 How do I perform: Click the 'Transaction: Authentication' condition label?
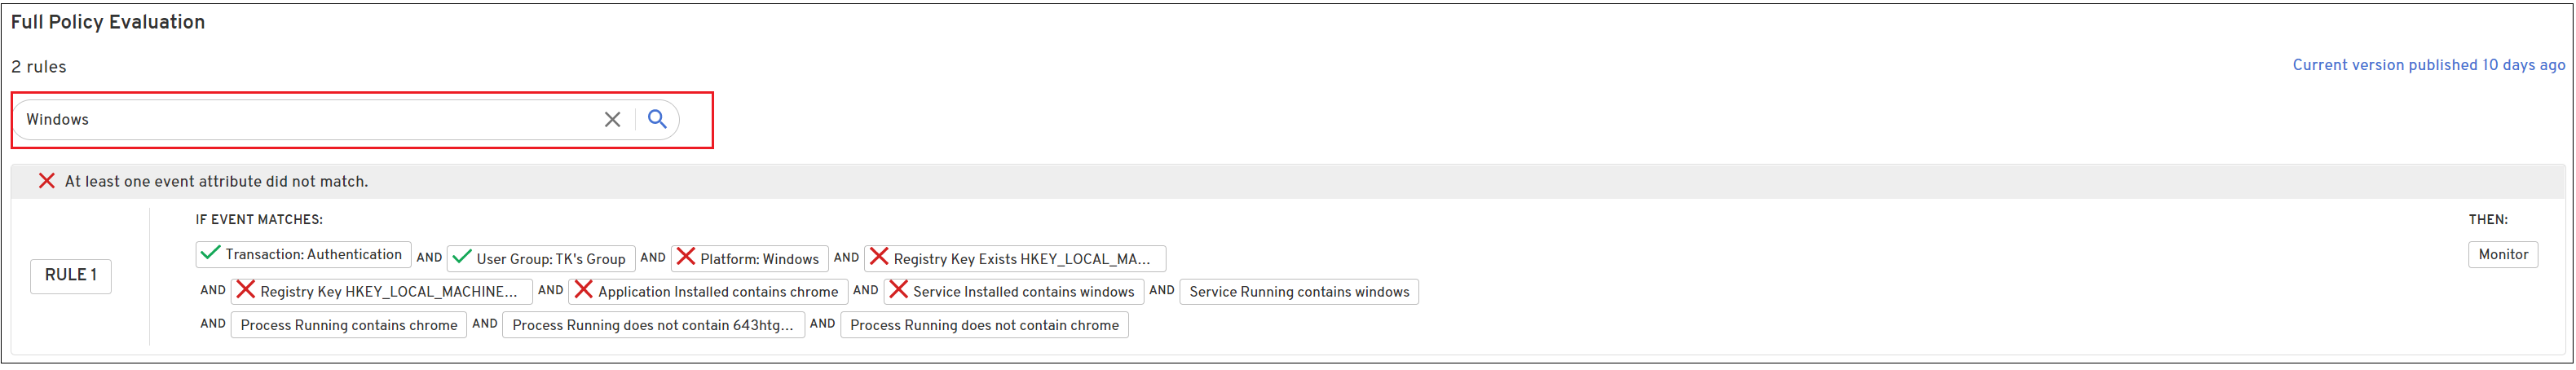(x=313, y=255)
